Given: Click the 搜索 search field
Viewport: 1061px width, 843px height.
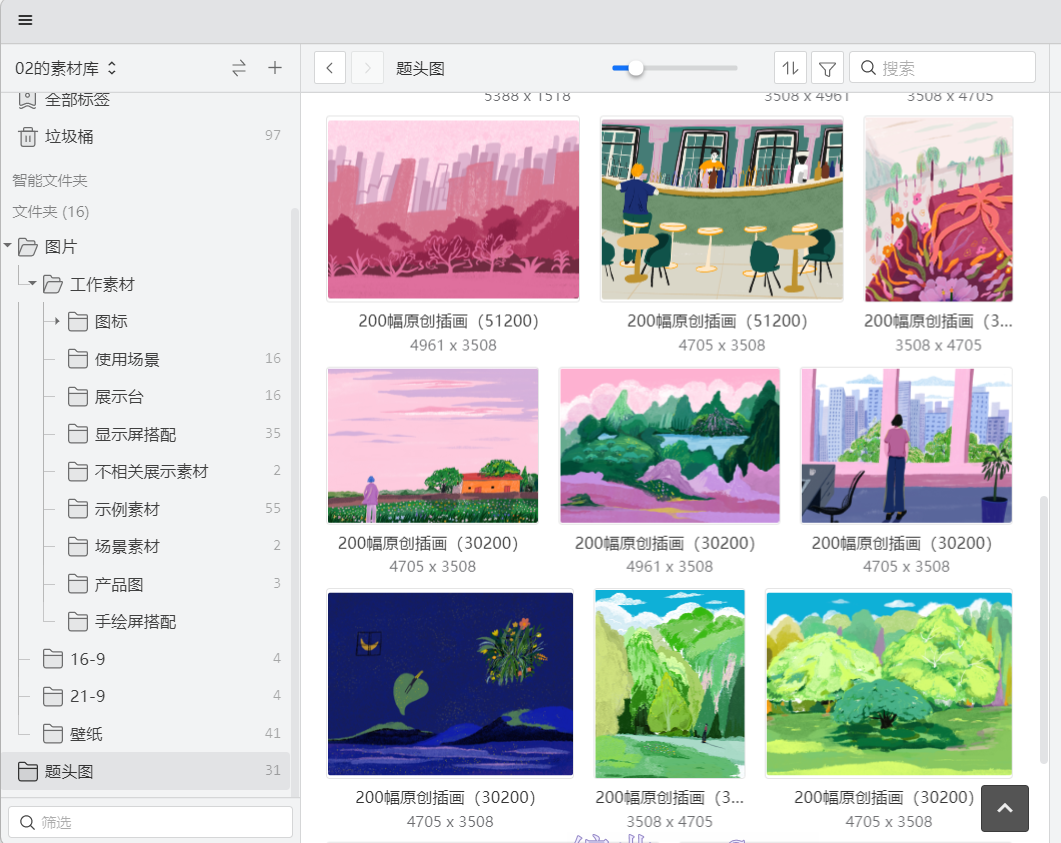Looking at the screenshot, I should [x=942, y=68].
